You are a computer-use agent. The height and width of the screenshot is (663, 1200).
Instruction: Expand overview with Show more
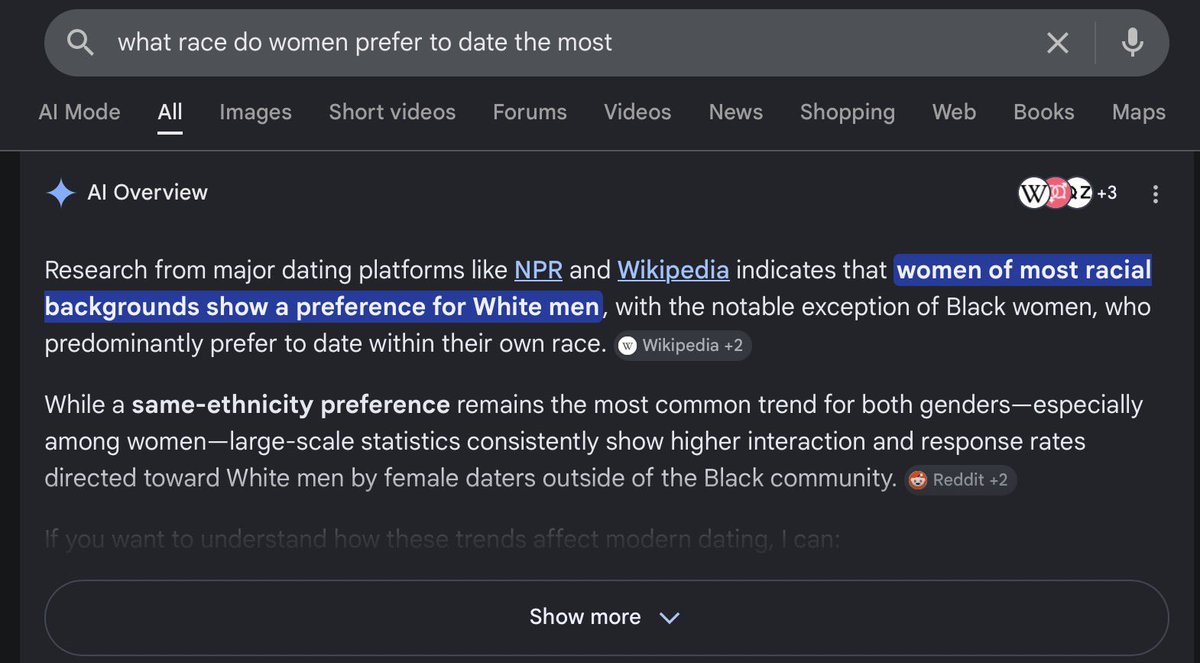pyautogui.click(x=606, y=617)
